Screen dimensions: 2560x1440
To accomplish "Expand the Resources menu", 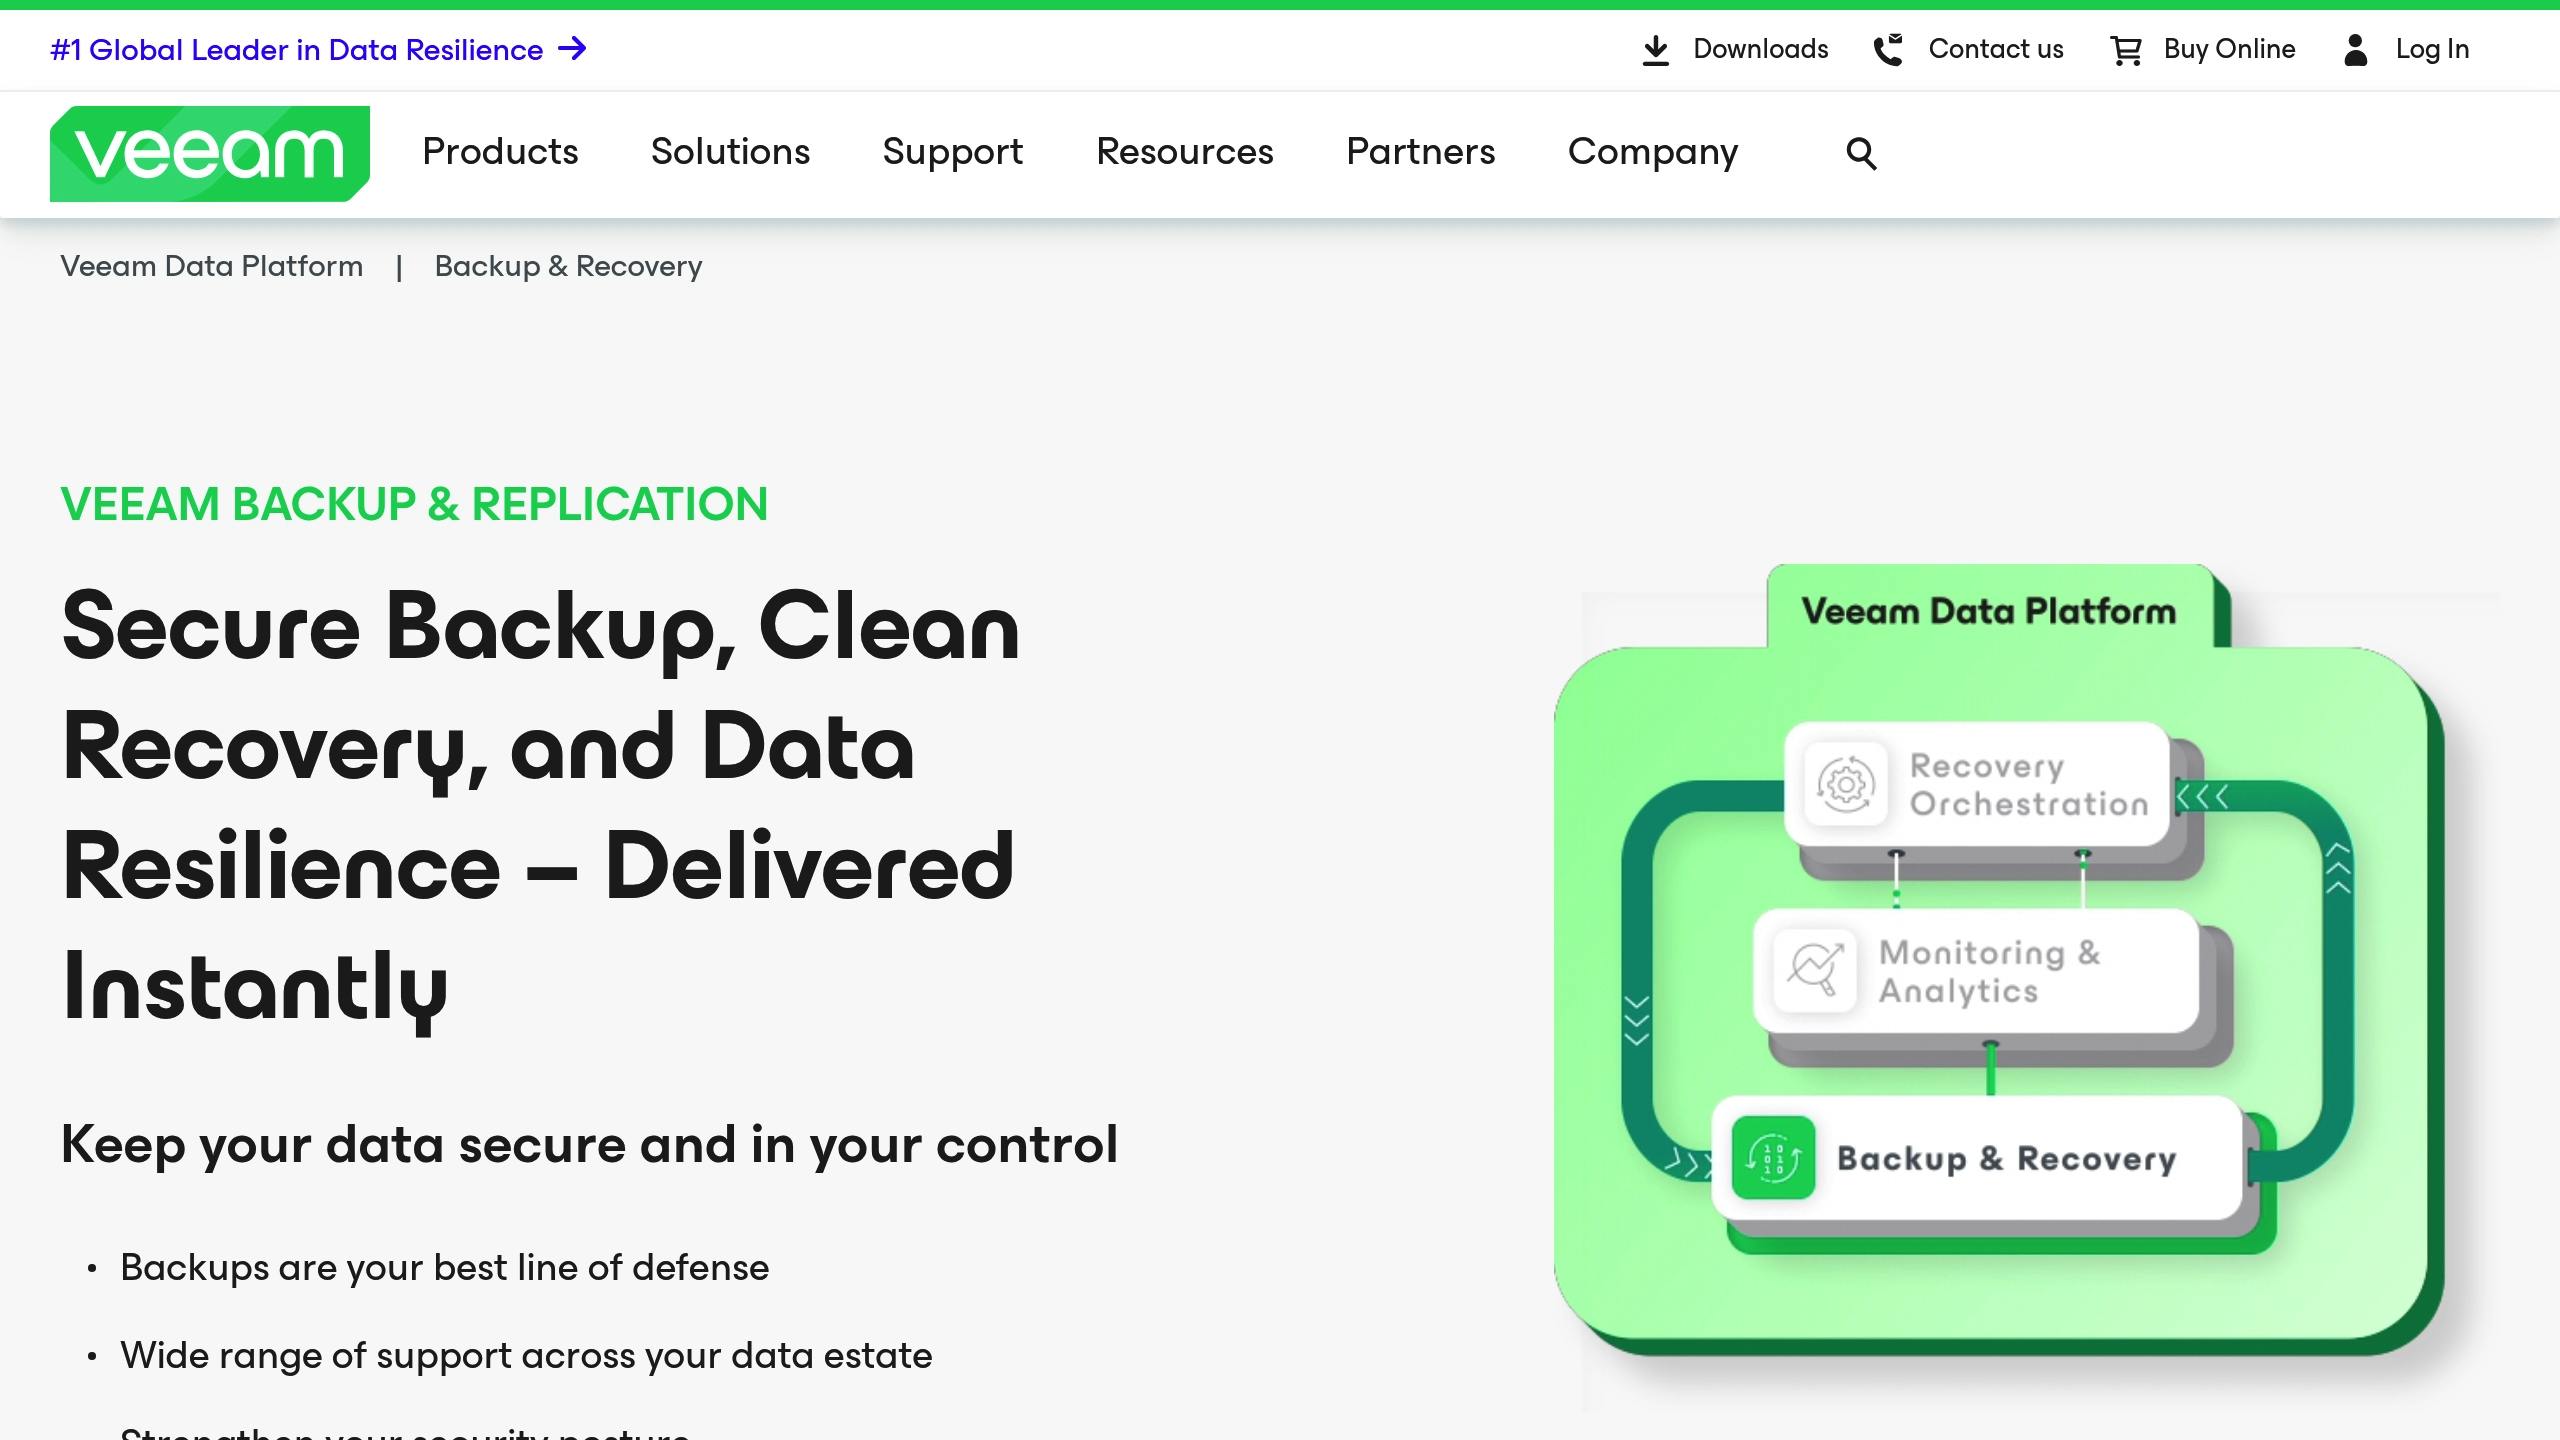I will pyautogui.click(x=1185, y=153).
